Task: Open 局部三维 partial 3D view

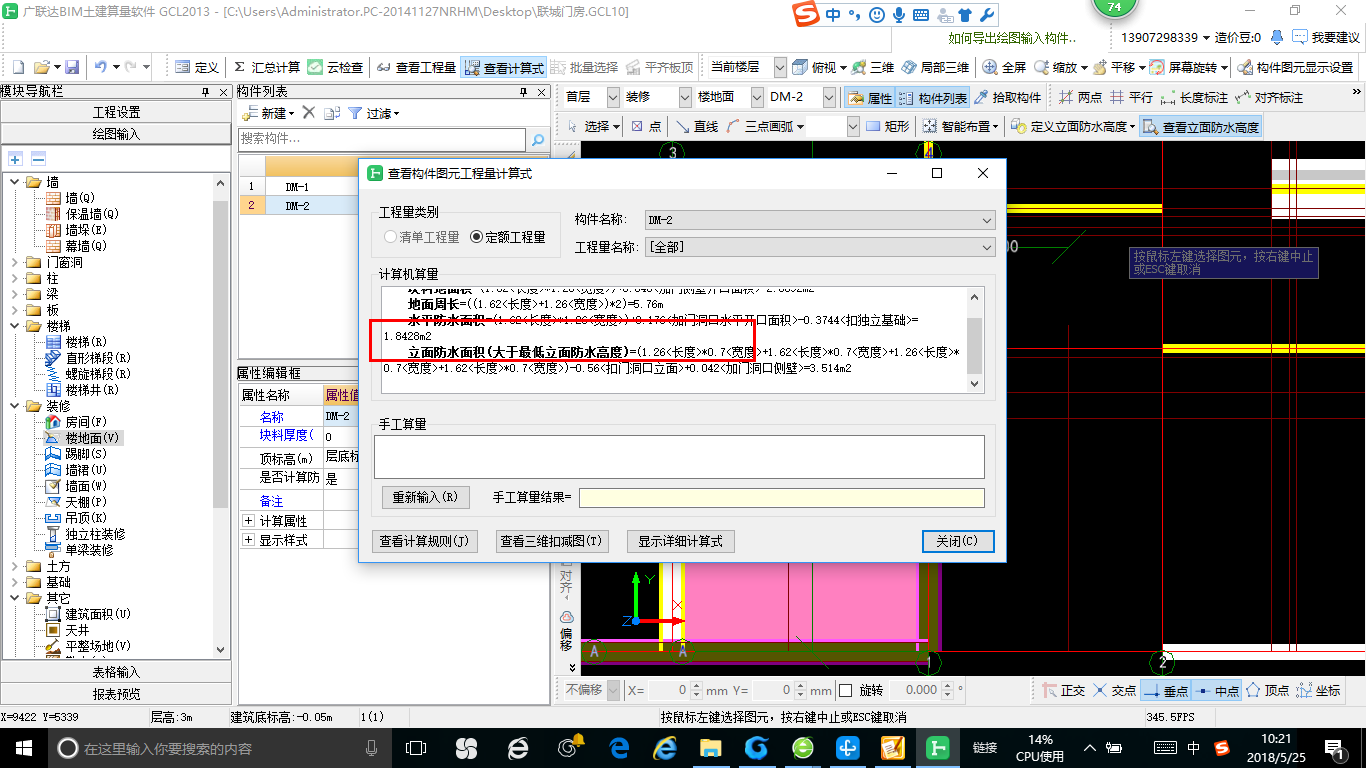Action: click(x=935, y=67)
